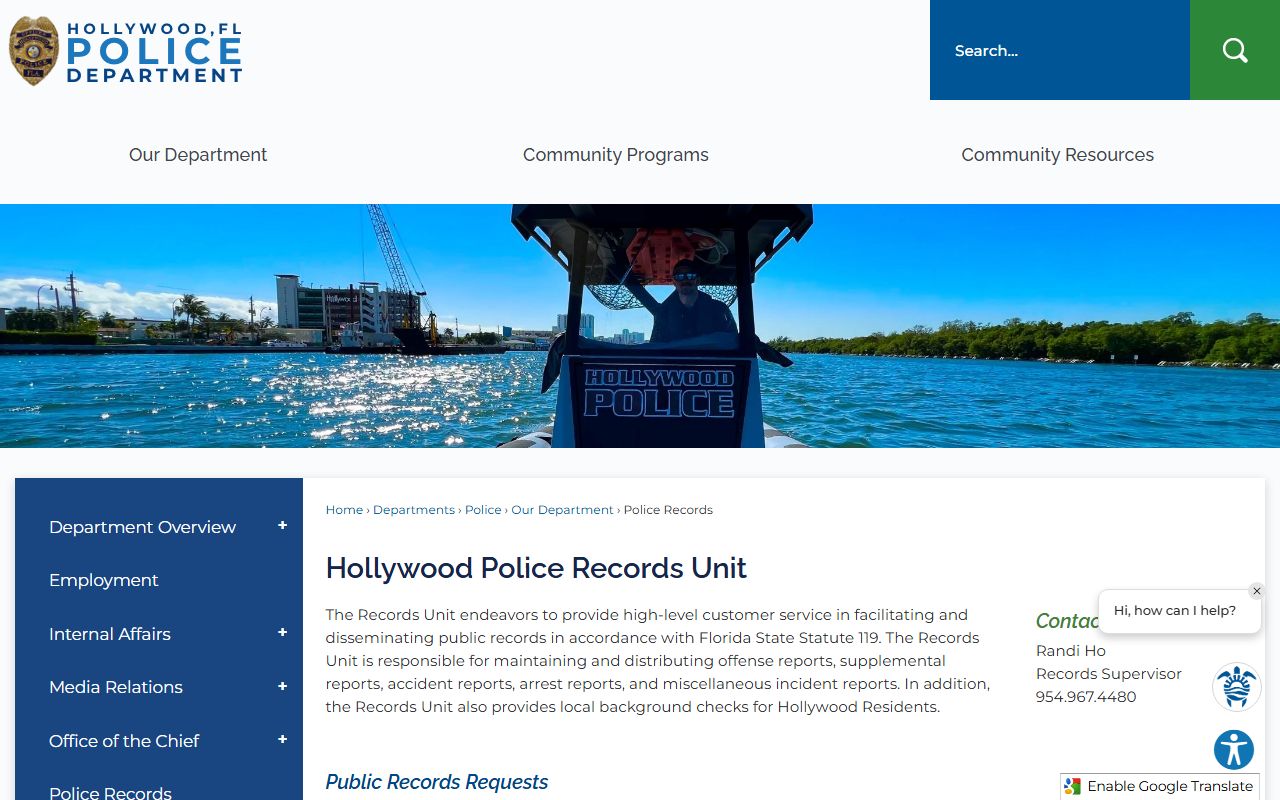The height and width of the screenshot is (800, 1280).
Task: Click the phone number 954.967.4480
Action: tap(1086, 697)
